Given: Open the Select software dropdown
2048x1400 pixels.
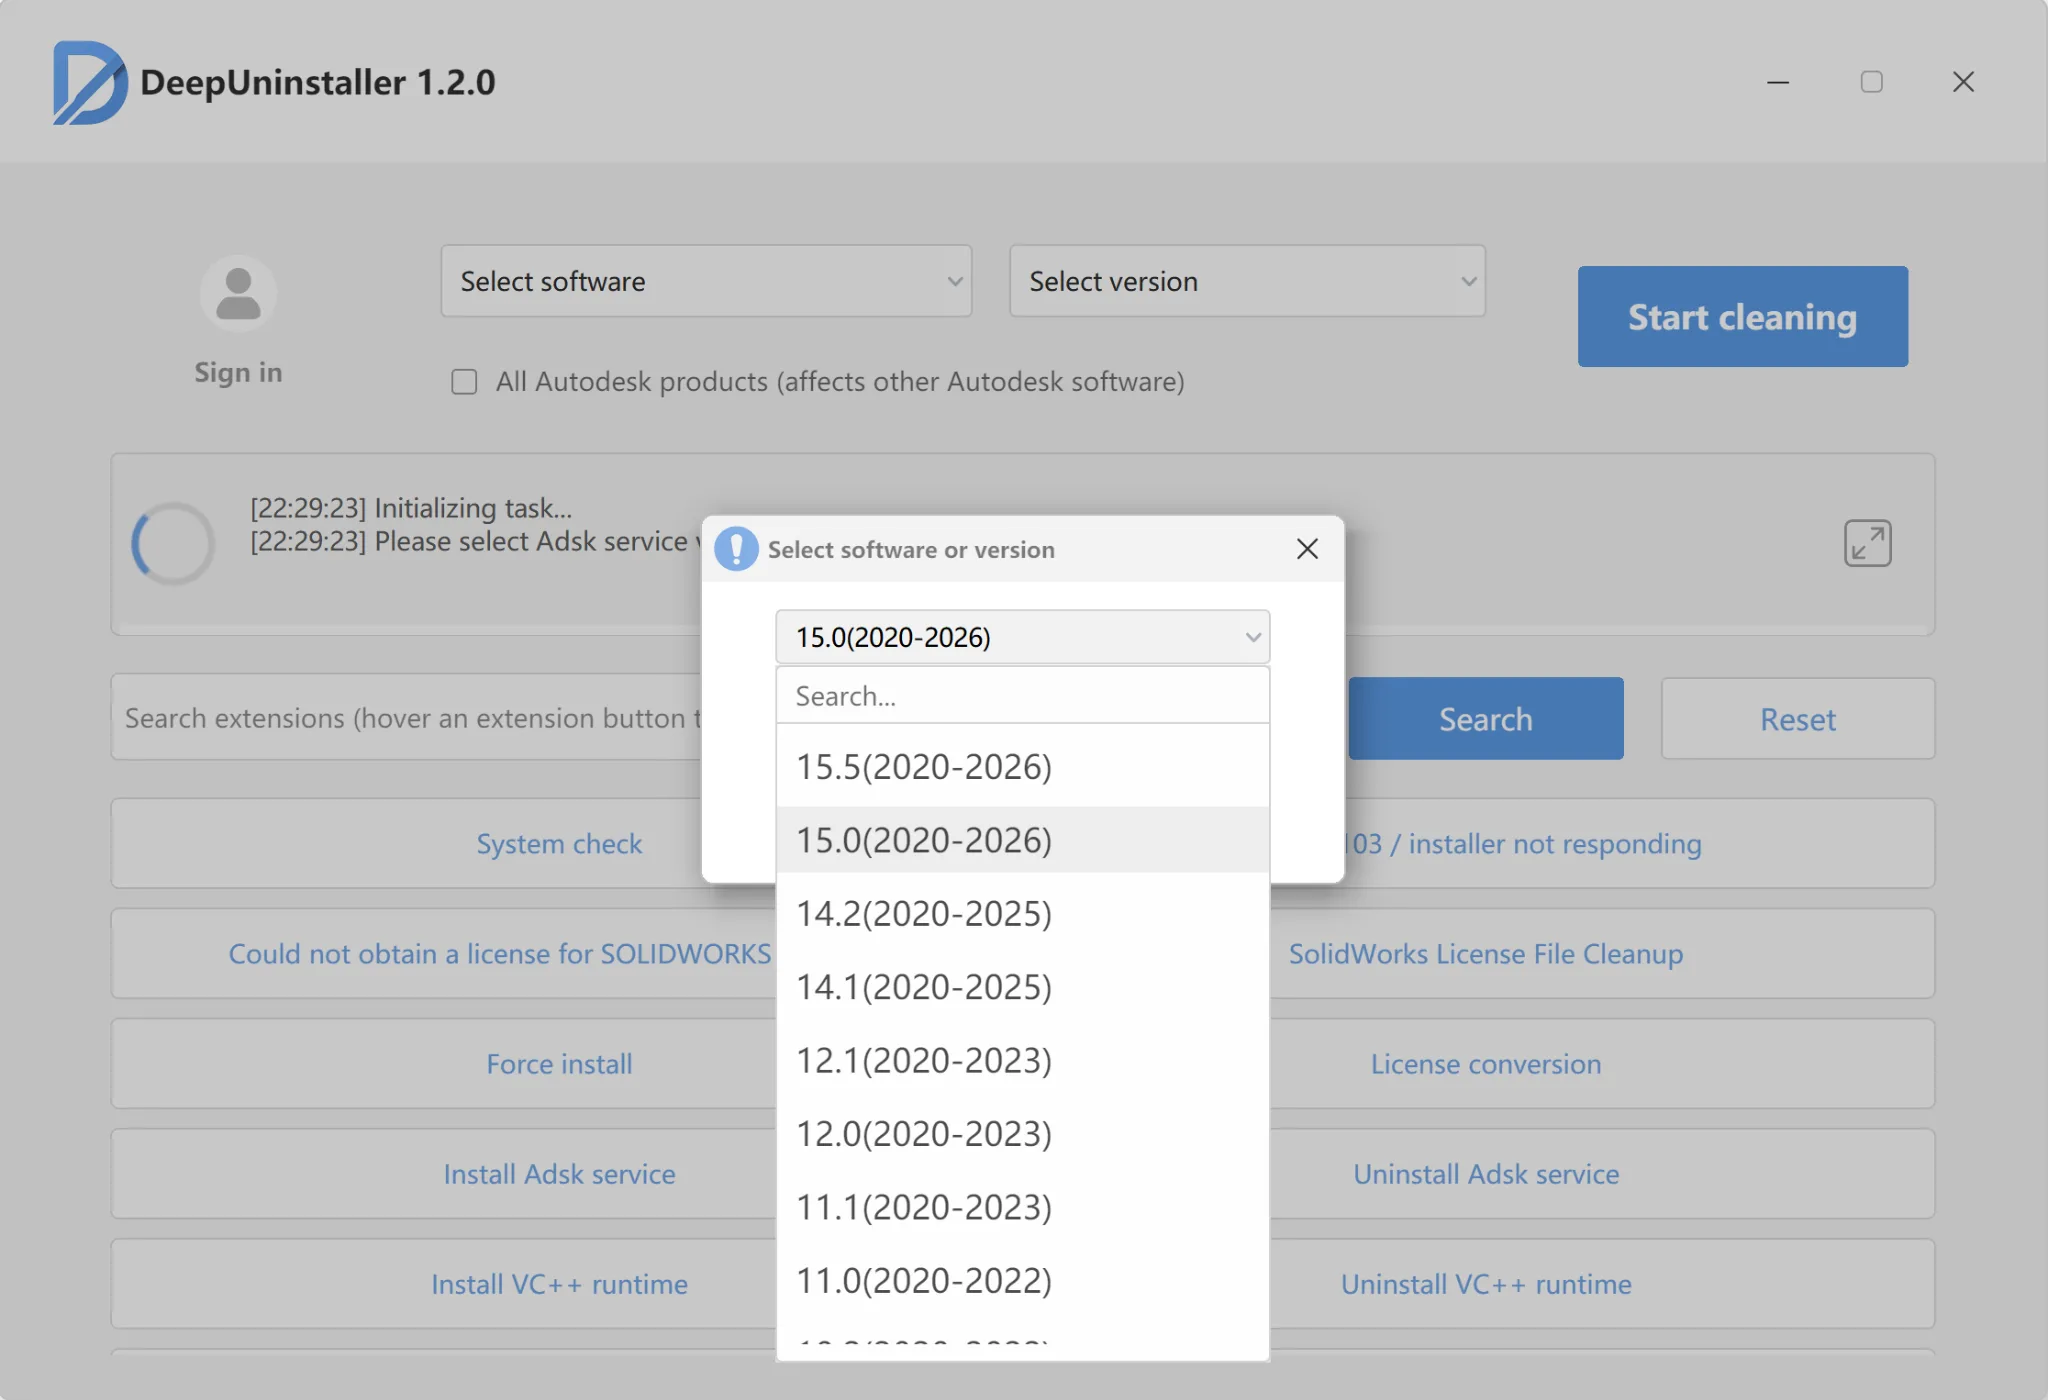Looking at the screenshot, I should 706,281.
